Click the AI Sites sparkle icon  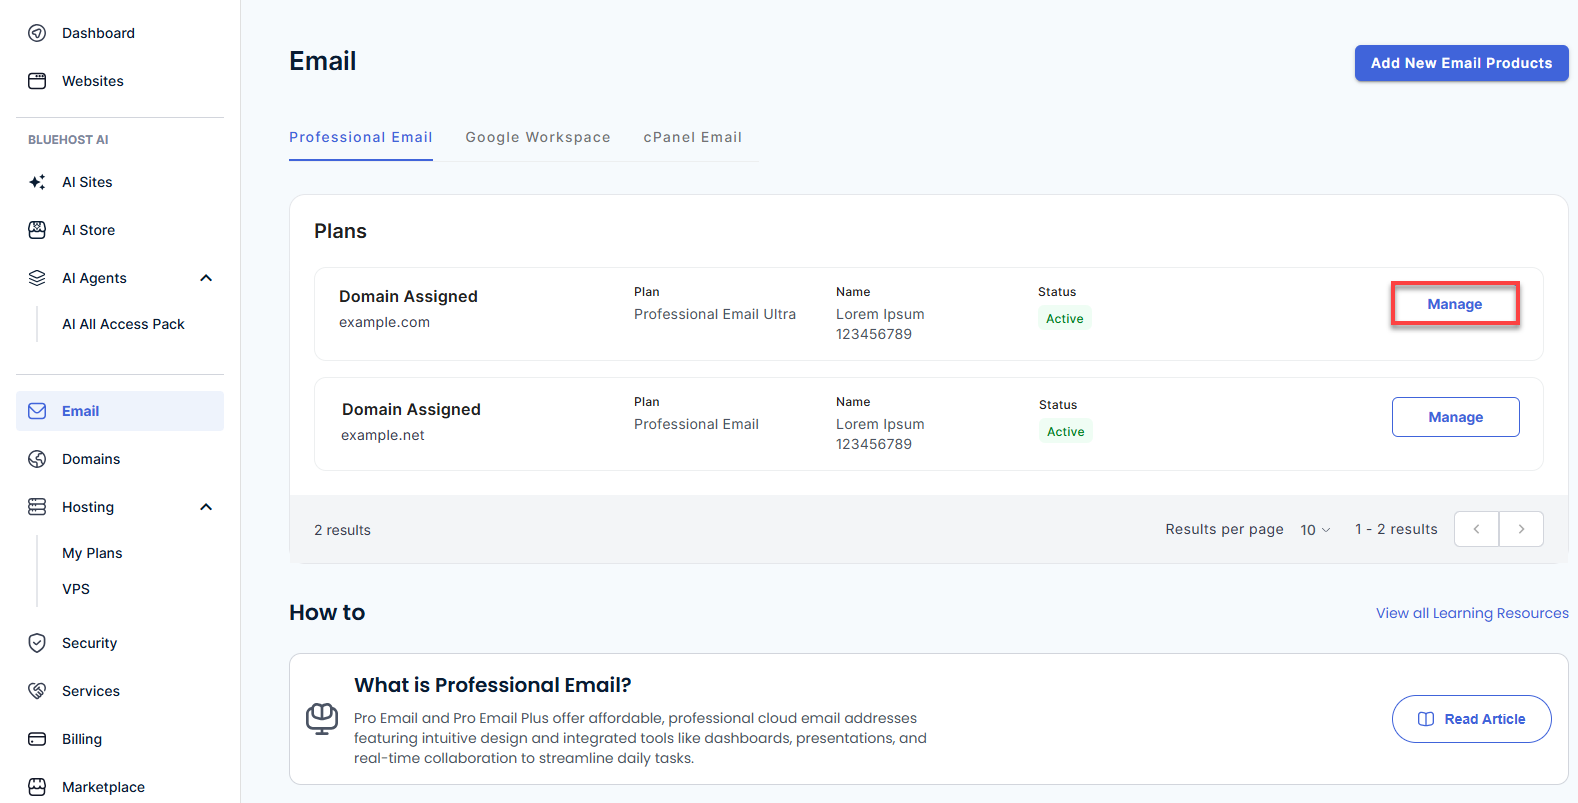(x=37, y=182)
